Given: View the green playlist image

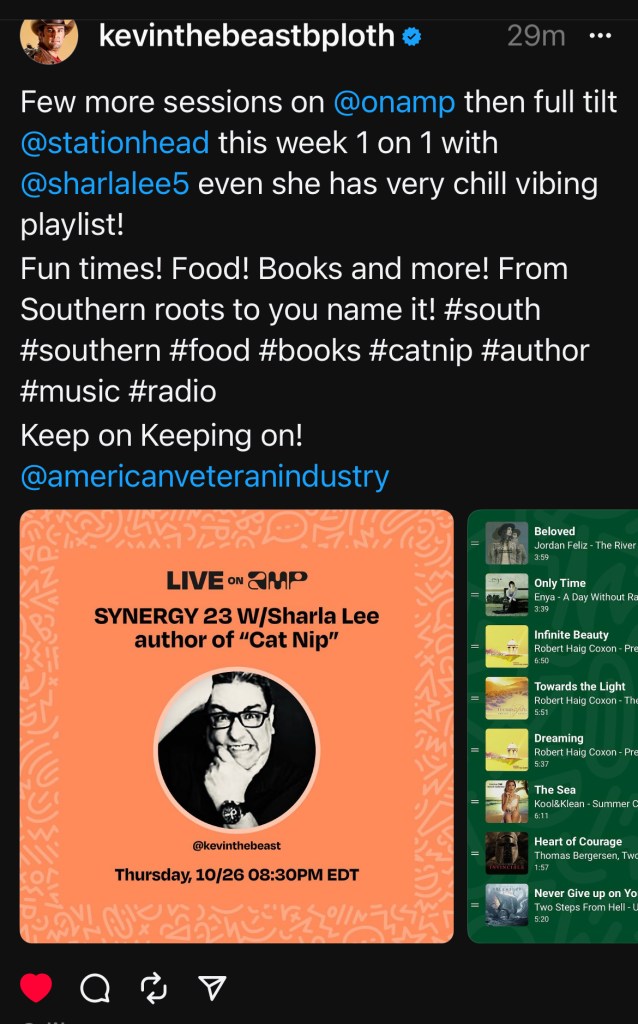Looking at the screenshot, I should coord(553,726).
